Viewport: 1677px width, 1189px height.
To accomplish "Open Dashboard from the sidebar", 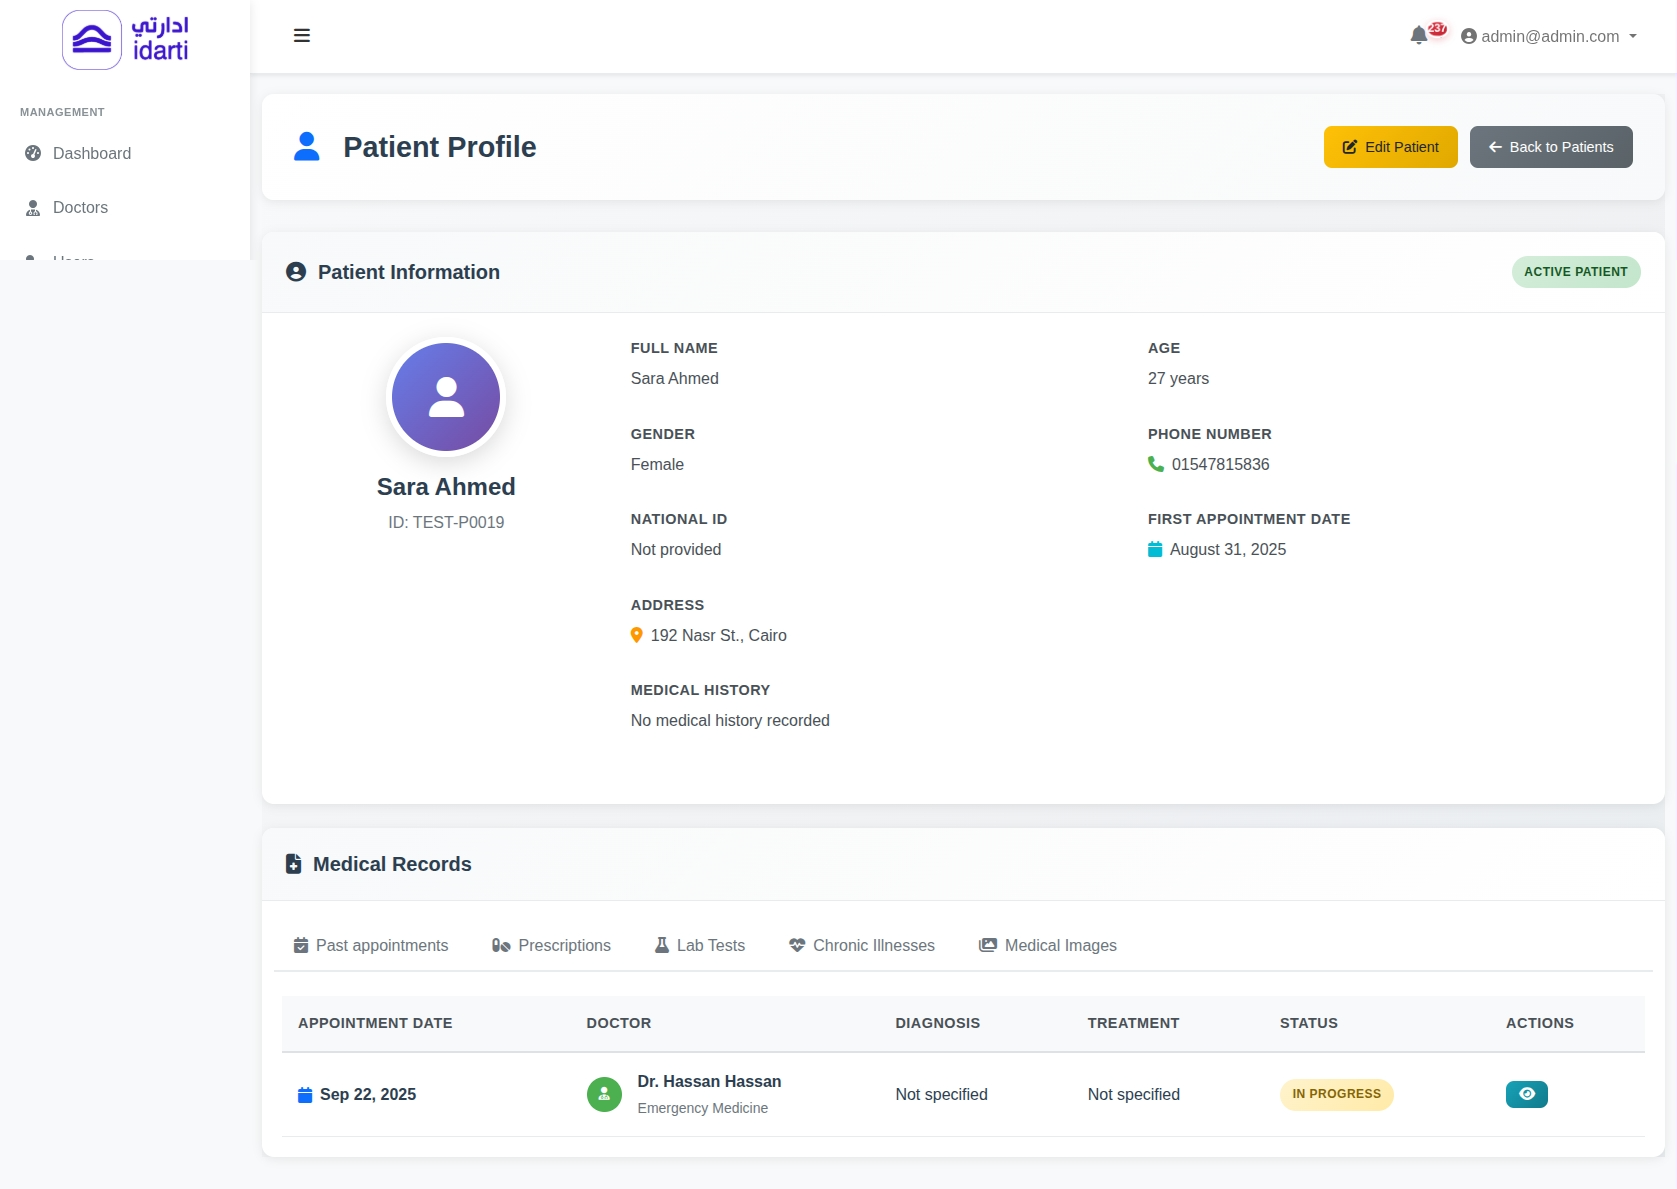I will pyautogui.click(x=91, y=153).
